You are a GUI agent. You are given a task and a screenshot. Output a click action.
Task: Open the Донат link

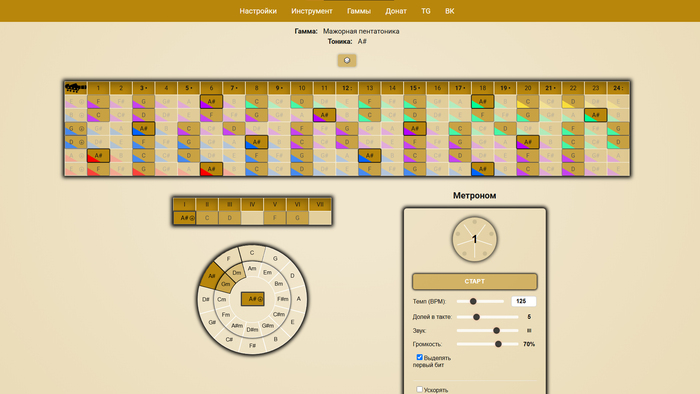(x=396, y=11)
